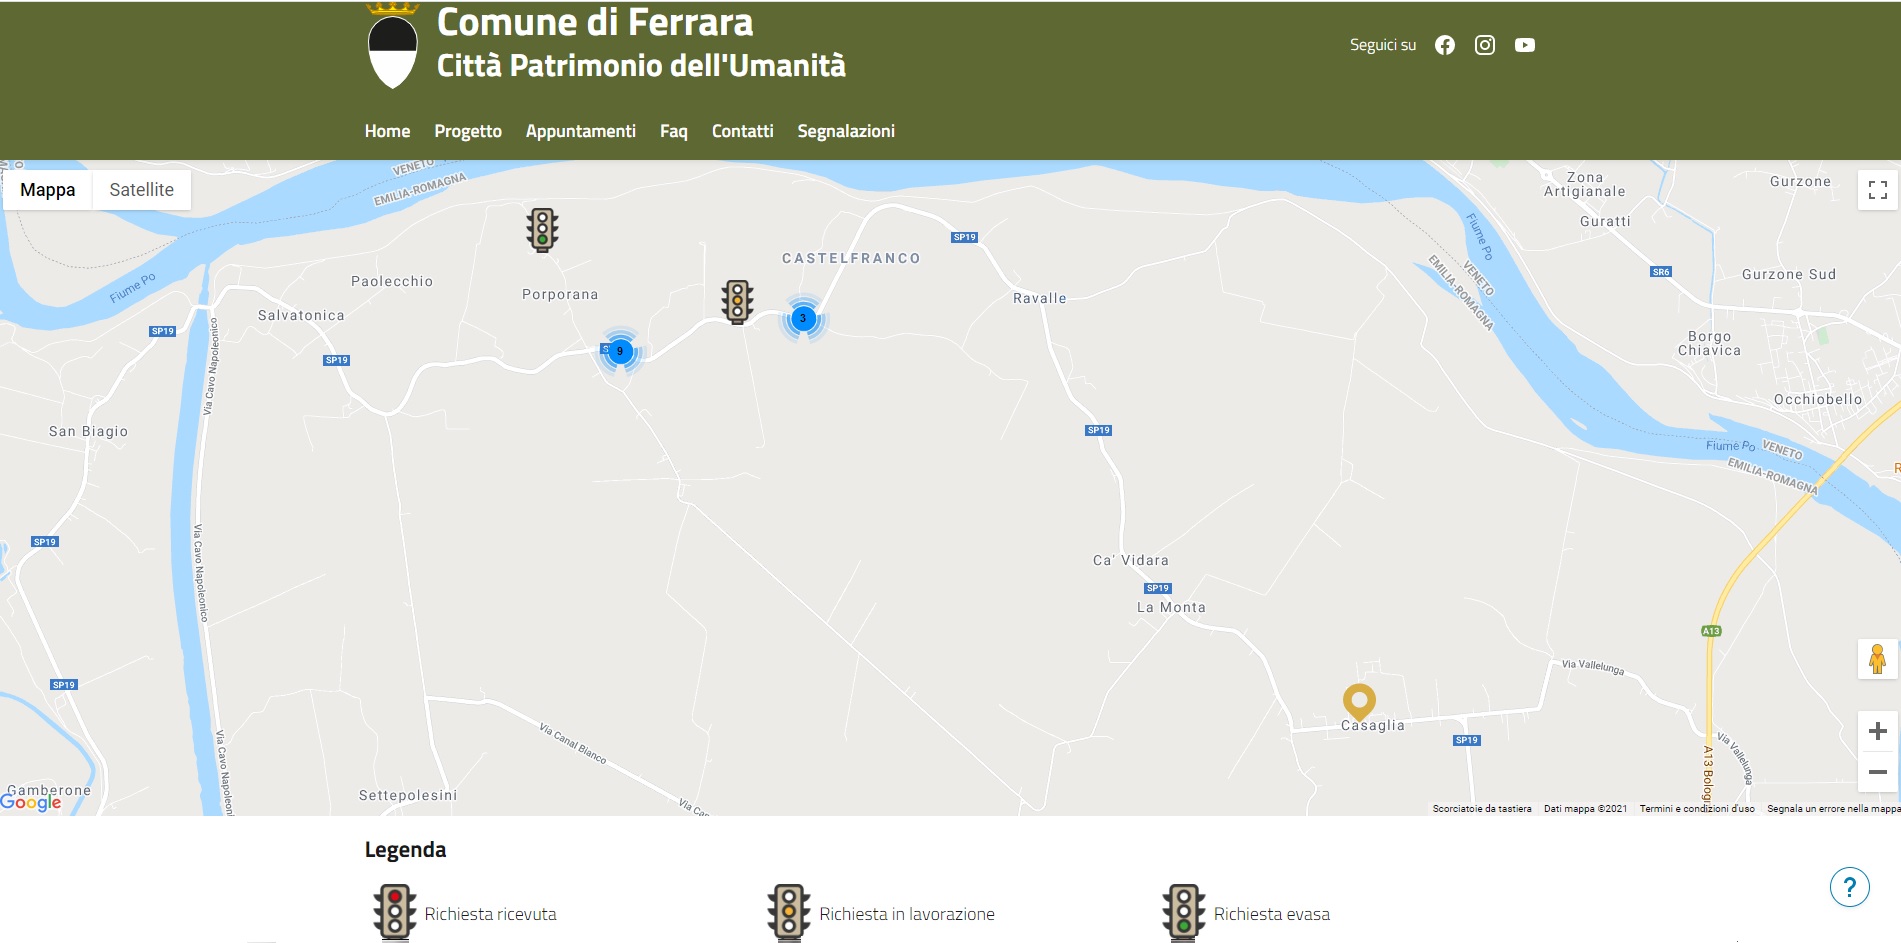
Task: Click the Richiesta evasa green light icon
Action: click(1184, 912)
